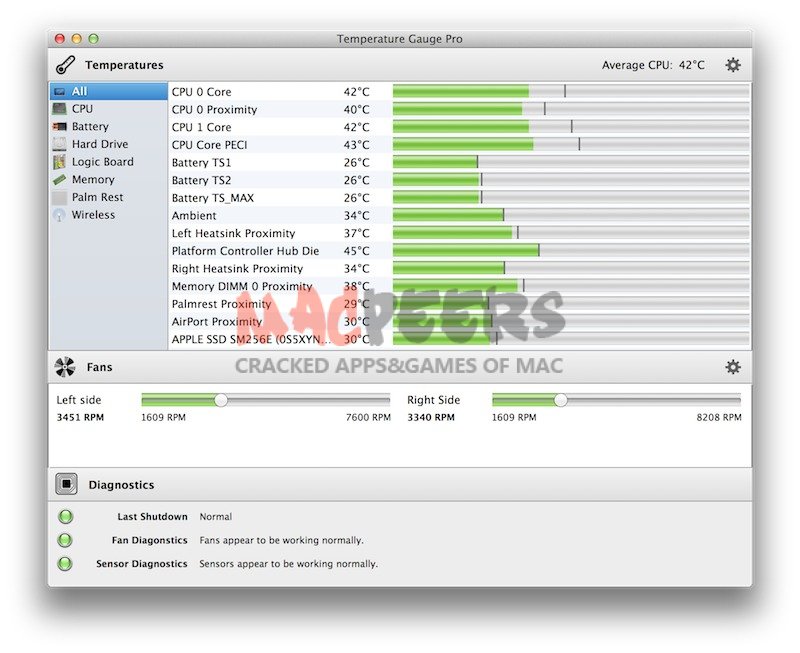Viewport: 800px width, 653px height.
Task: Click the CPU chip icon in sidebar
Action: (59, 109)
